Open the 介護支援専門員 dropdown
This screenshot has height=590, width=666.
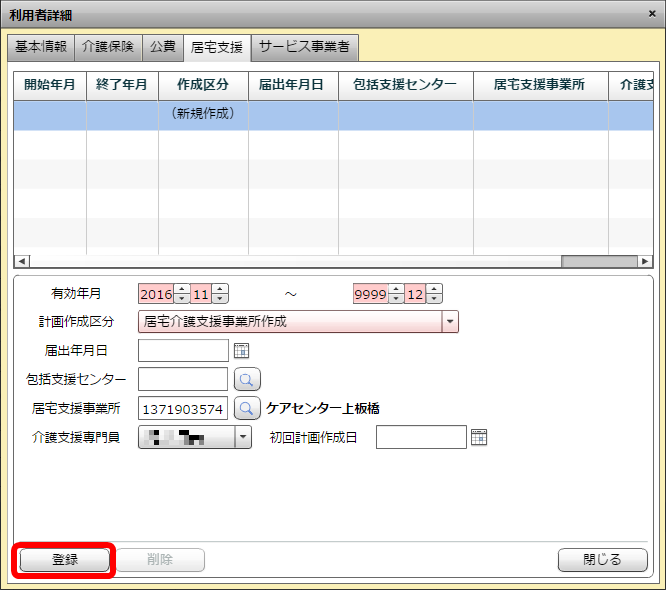pyautogui.click(x=243, y=438)
